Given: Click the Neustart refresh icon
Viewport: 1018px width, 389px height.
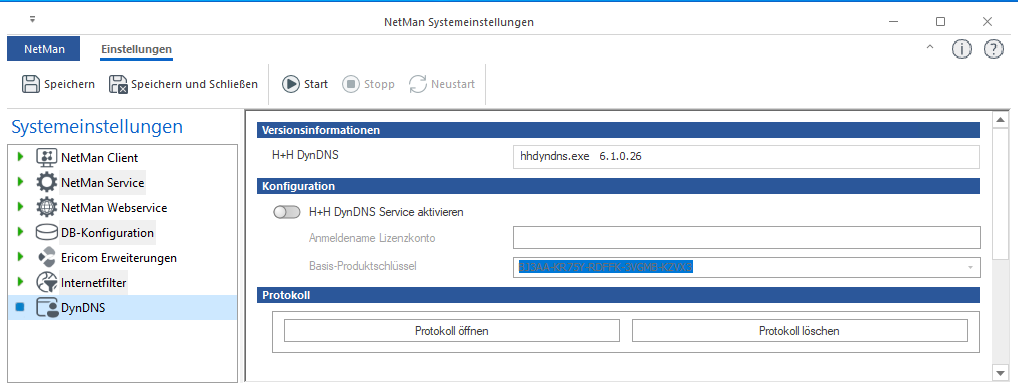Looking at the screenshot, I should pos(417,84).
